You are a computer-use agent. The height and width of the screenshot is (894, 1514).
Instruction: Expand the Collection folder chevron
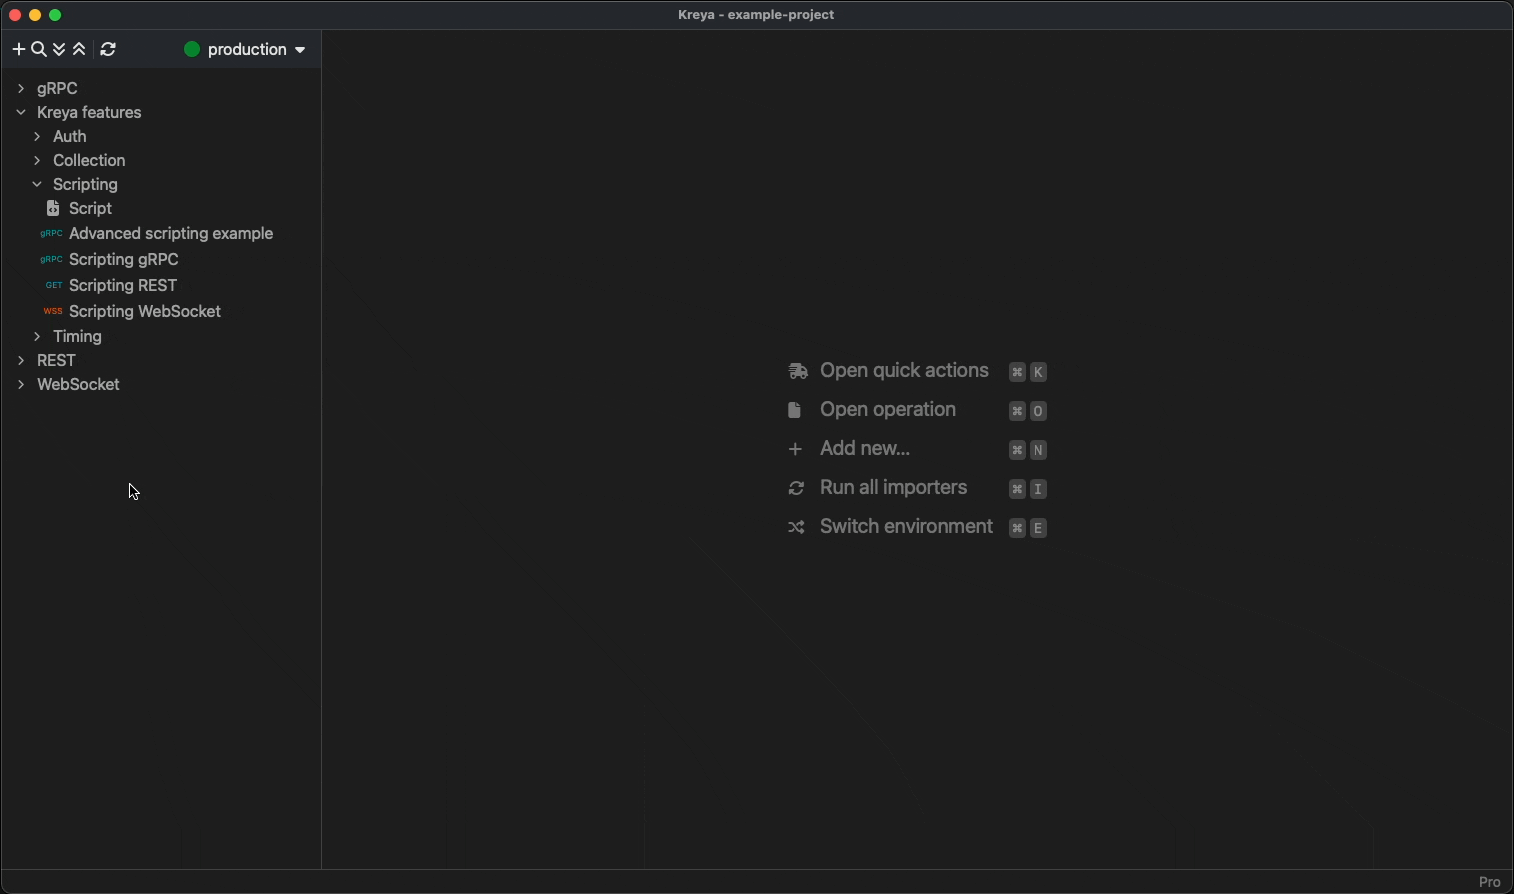(37, 161)
